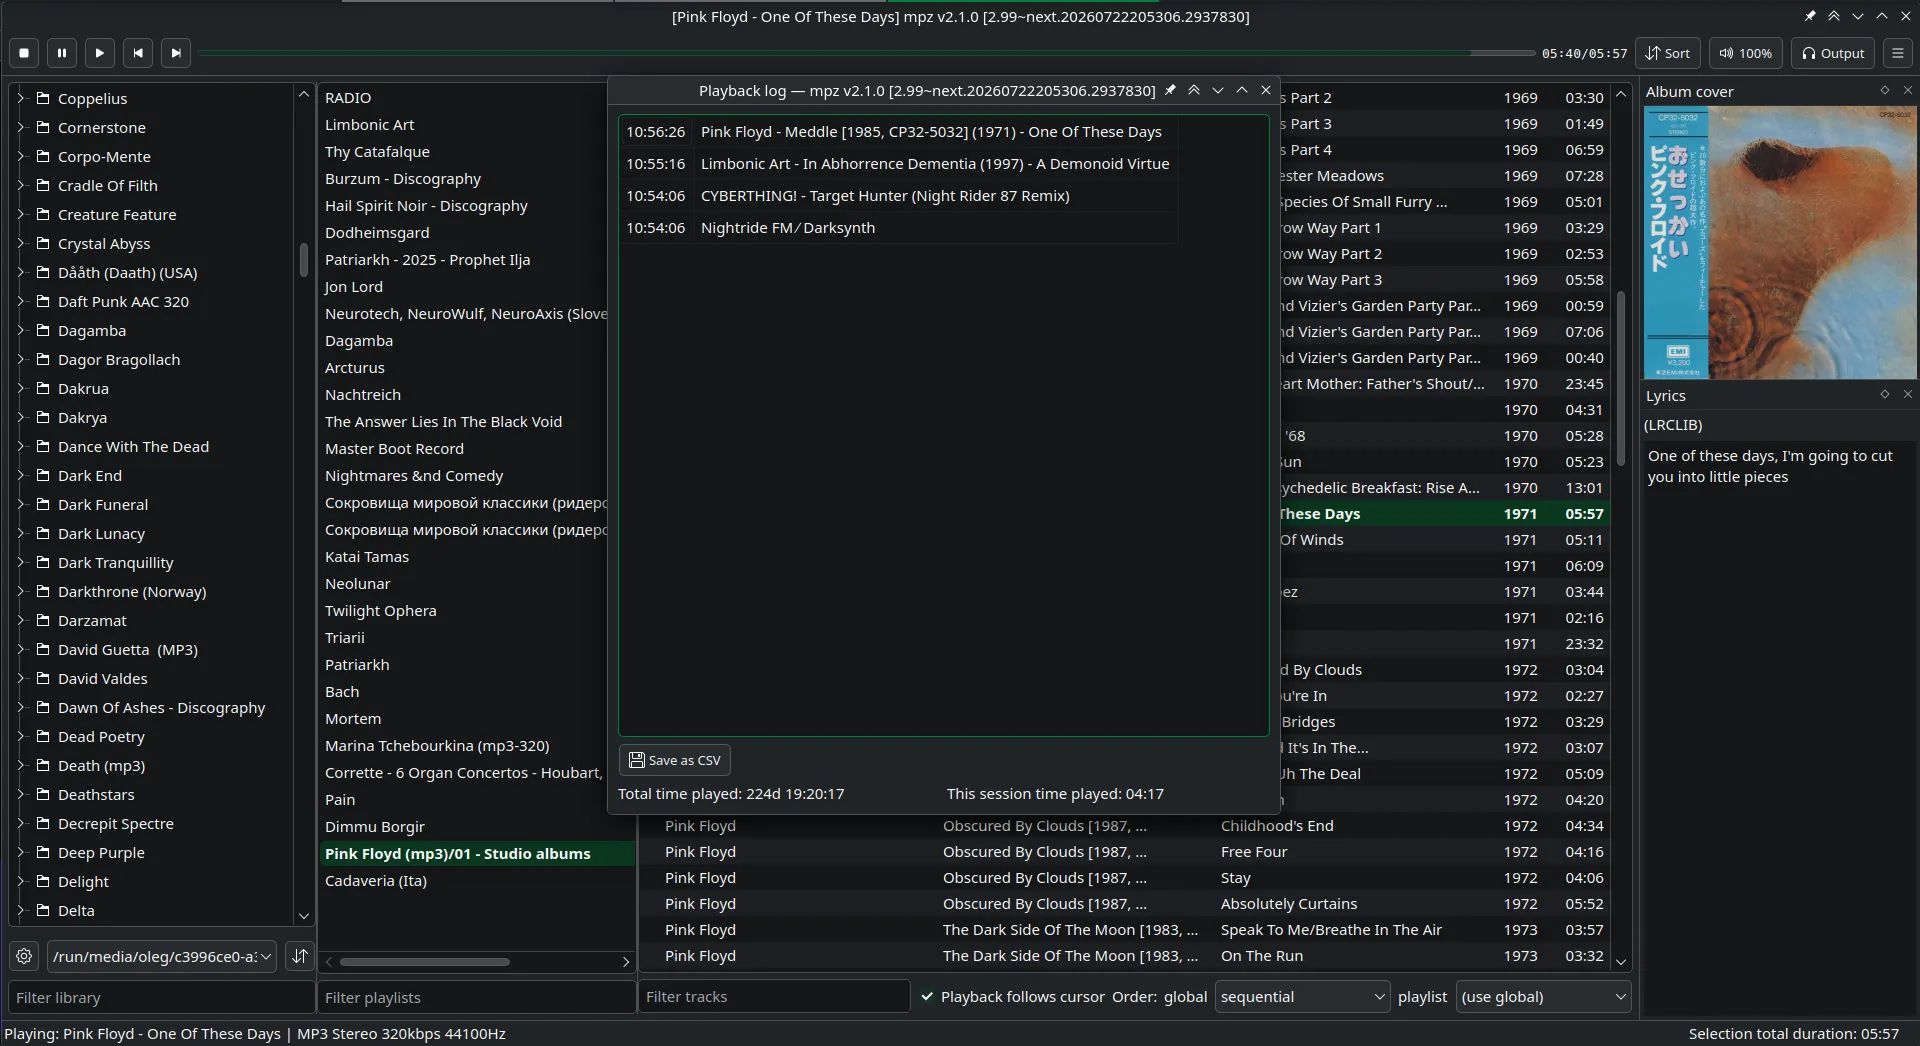Skip to the previous track

coord(138,53)
